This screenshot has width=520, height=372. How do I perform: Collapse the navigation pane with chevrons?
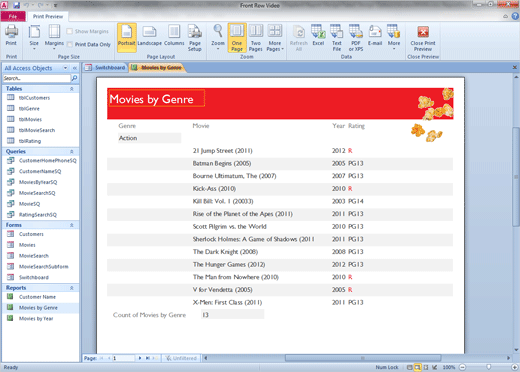(x=75, y=68)
